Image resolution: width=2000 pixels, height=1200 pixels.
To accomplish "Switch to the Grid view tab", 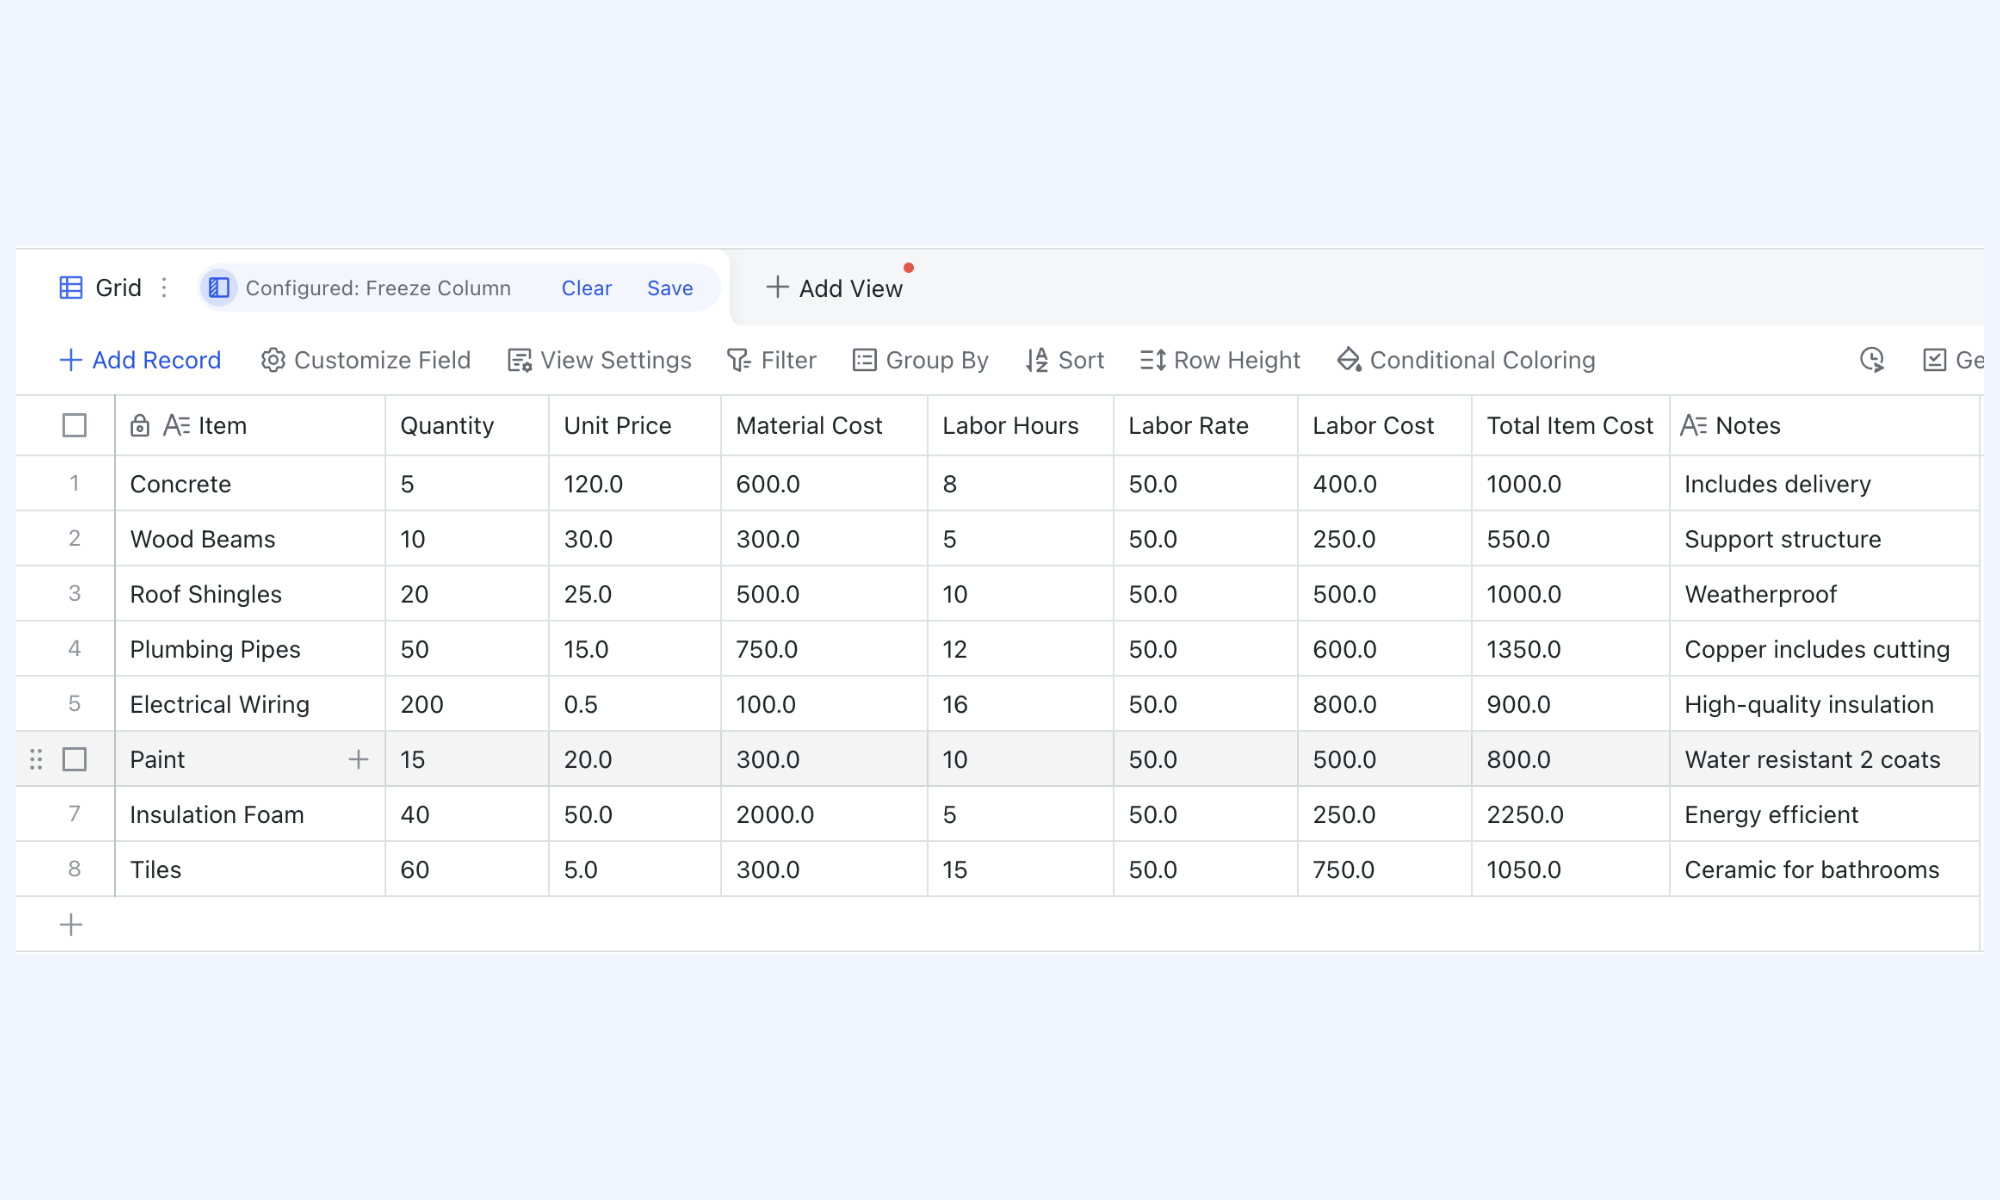I will pos(100,288).
